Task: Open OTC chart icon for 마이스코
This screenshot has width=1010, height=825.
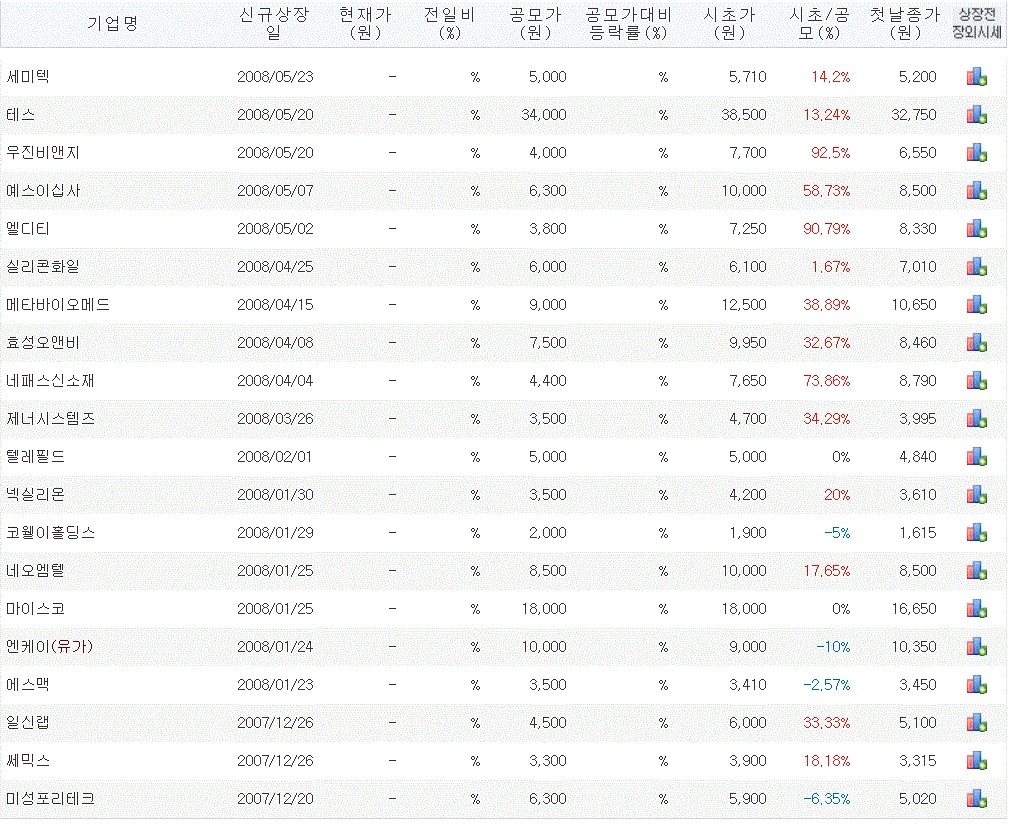Action: 977,608
